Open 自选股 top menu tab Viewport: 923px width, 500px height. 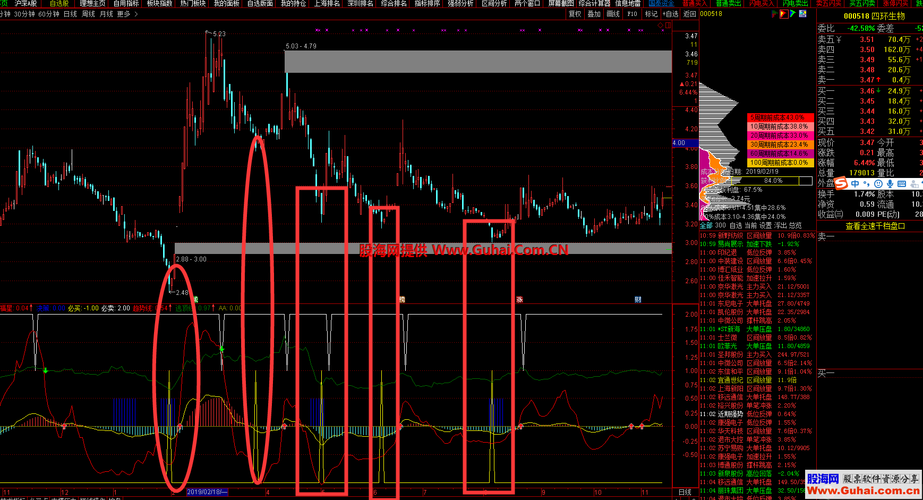59,4
